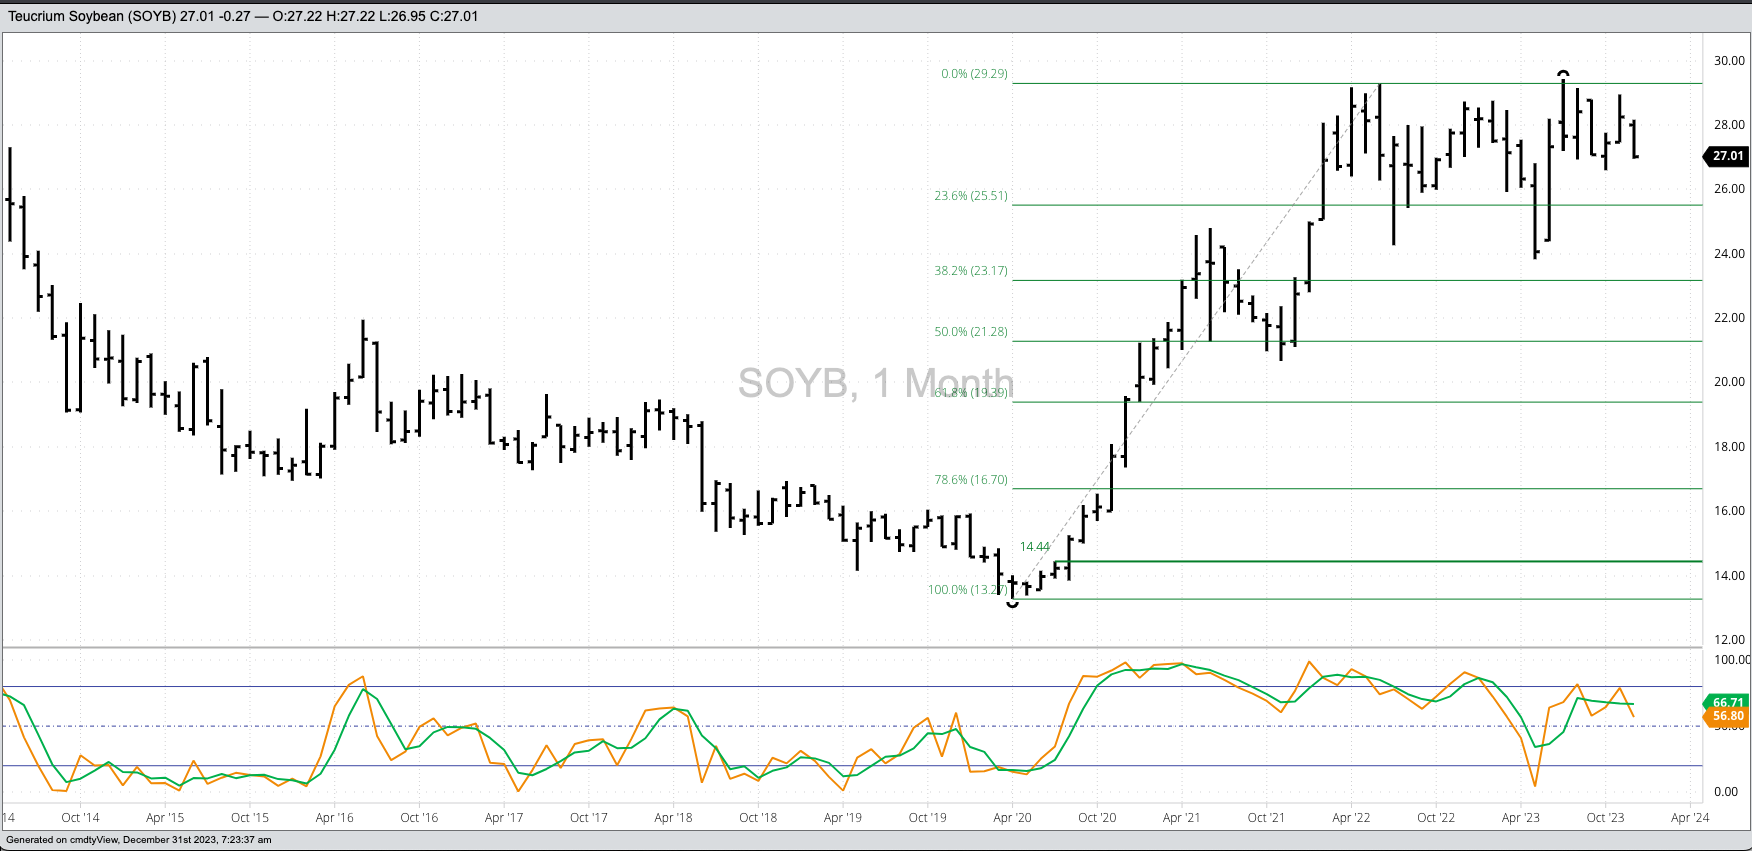Click the 30.00 price axis label
The height and width of the screenshot is (851, 1752).
pyautogui.click(x=1729, y=61)
